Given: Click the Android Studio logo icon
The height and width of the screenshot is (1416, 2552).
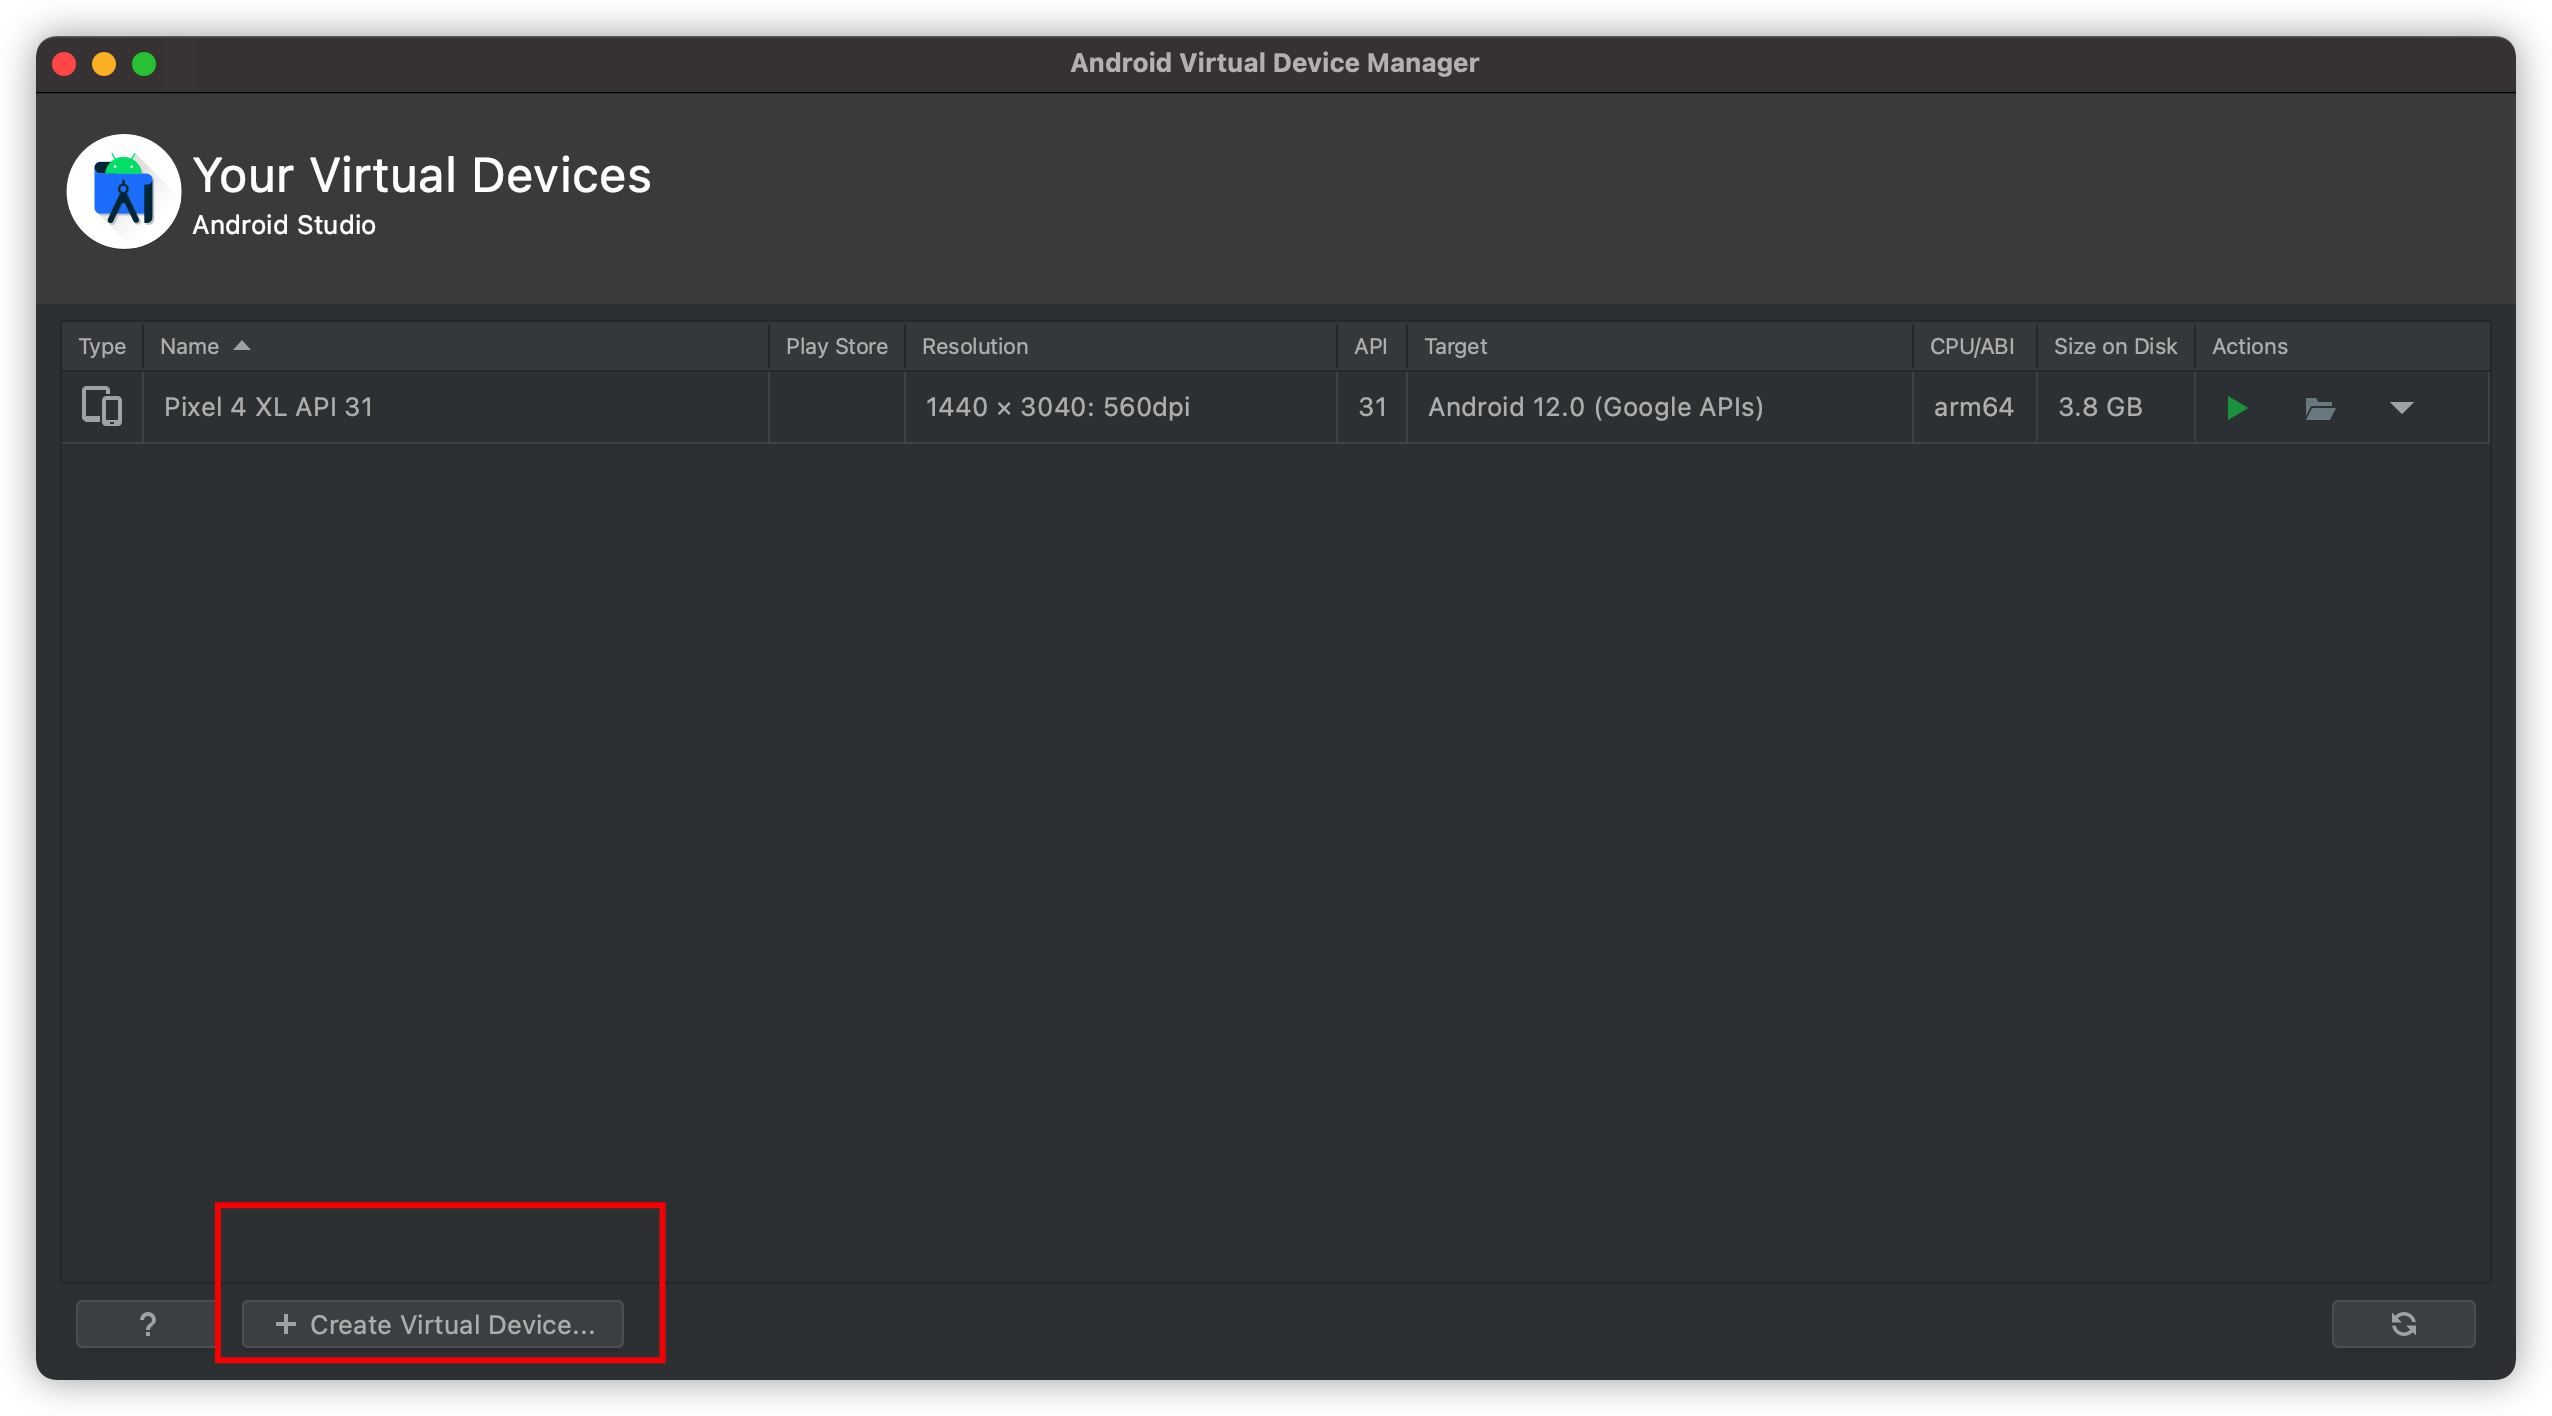Looking at the screenshot, I should (123, 191).
